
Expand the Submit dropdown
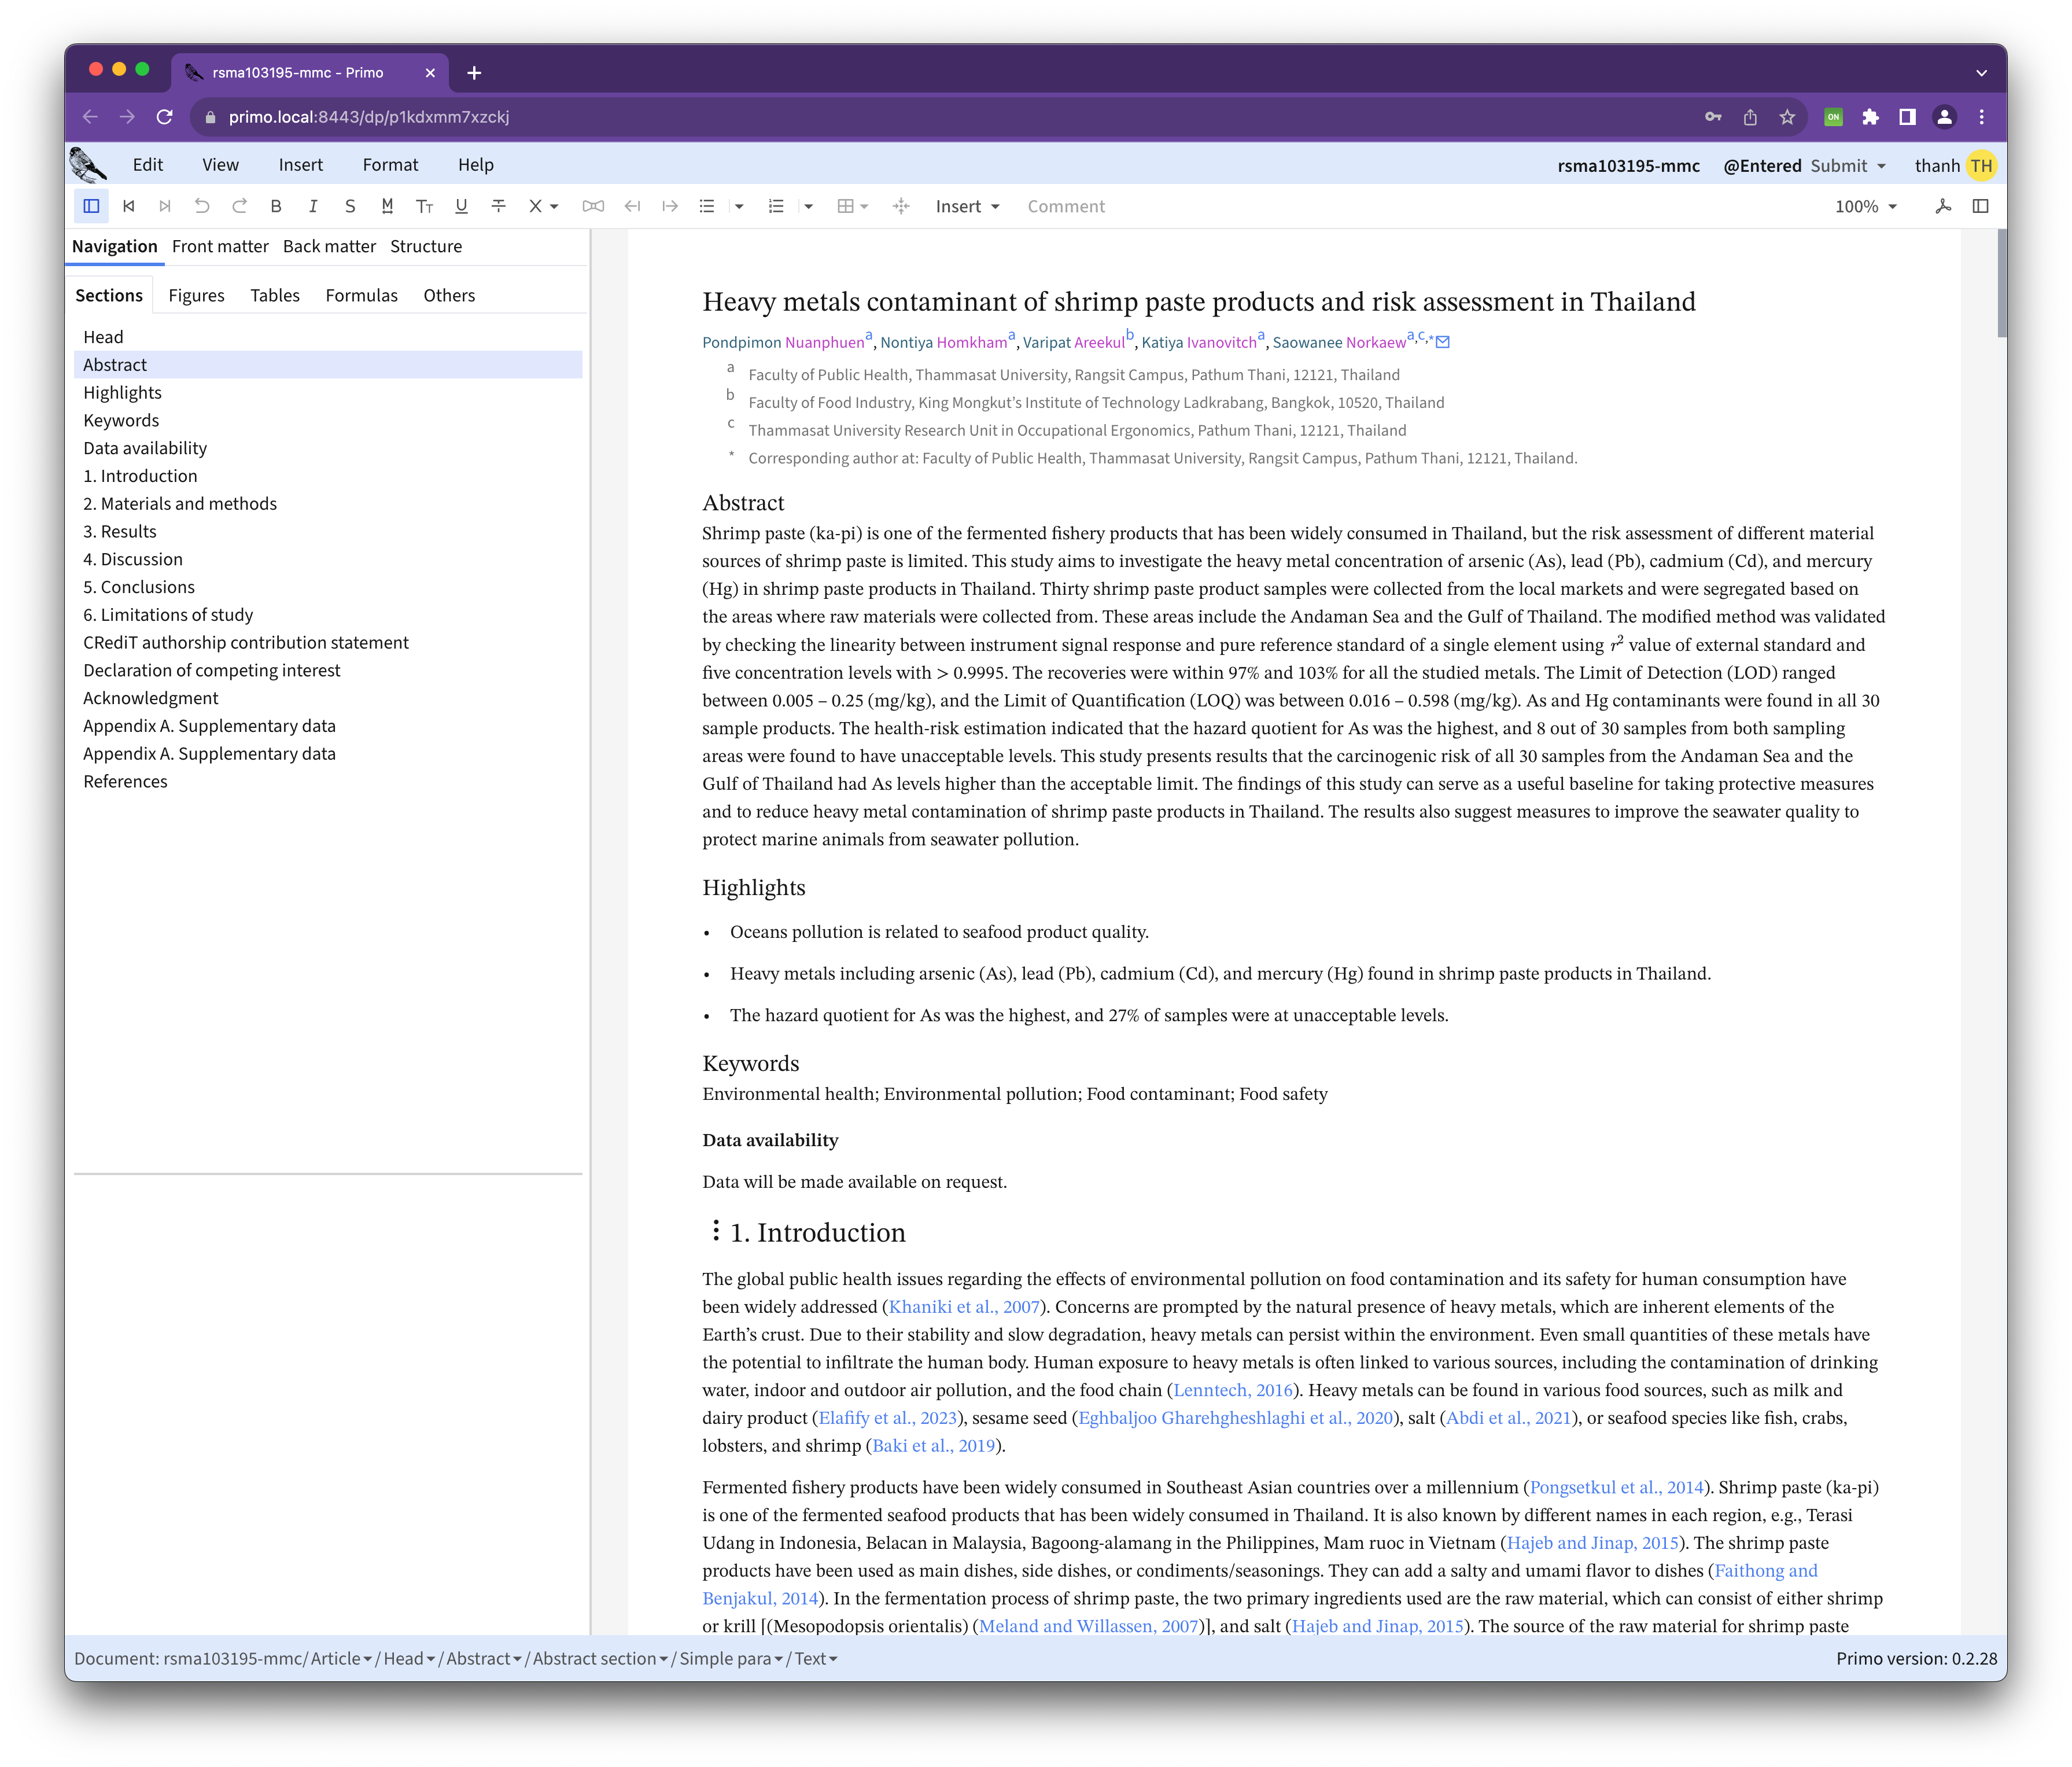pyautogui.click(x=1848, y=166)
